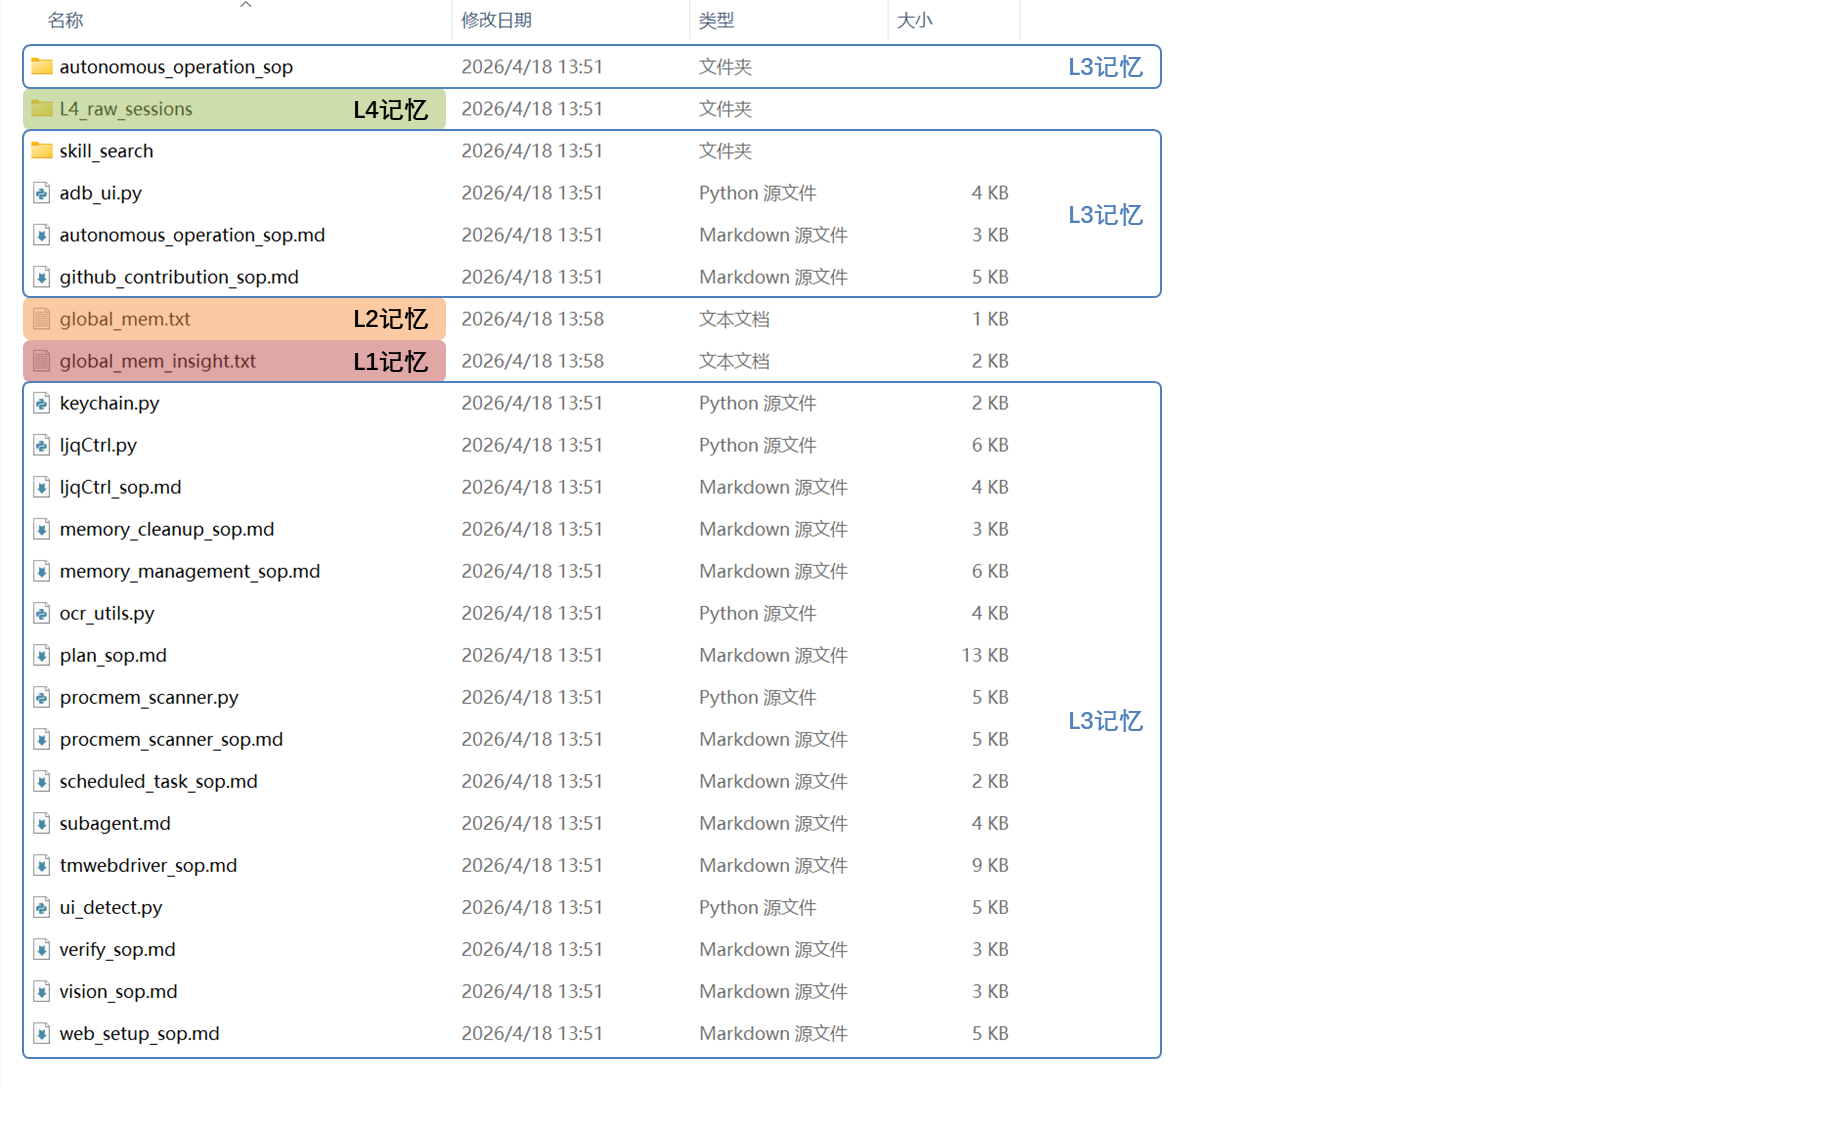The image size is (1836, 1125).
Task: Select the L4_raw_sessions folder icon
Action: point(41,109)
